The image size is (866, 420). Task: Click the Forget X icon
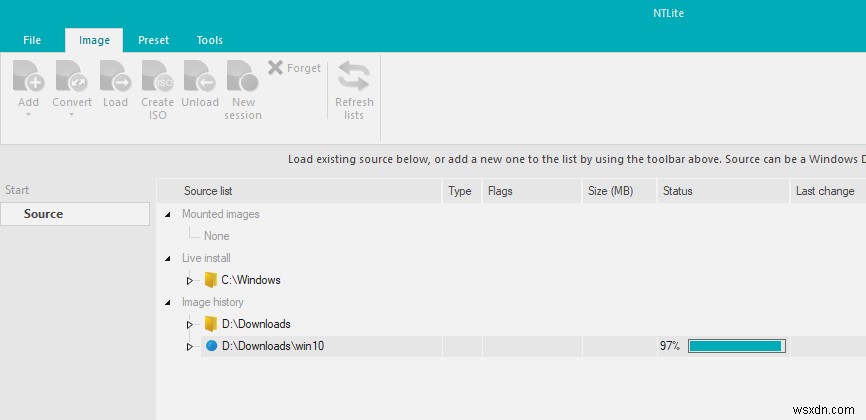(275, 67)
